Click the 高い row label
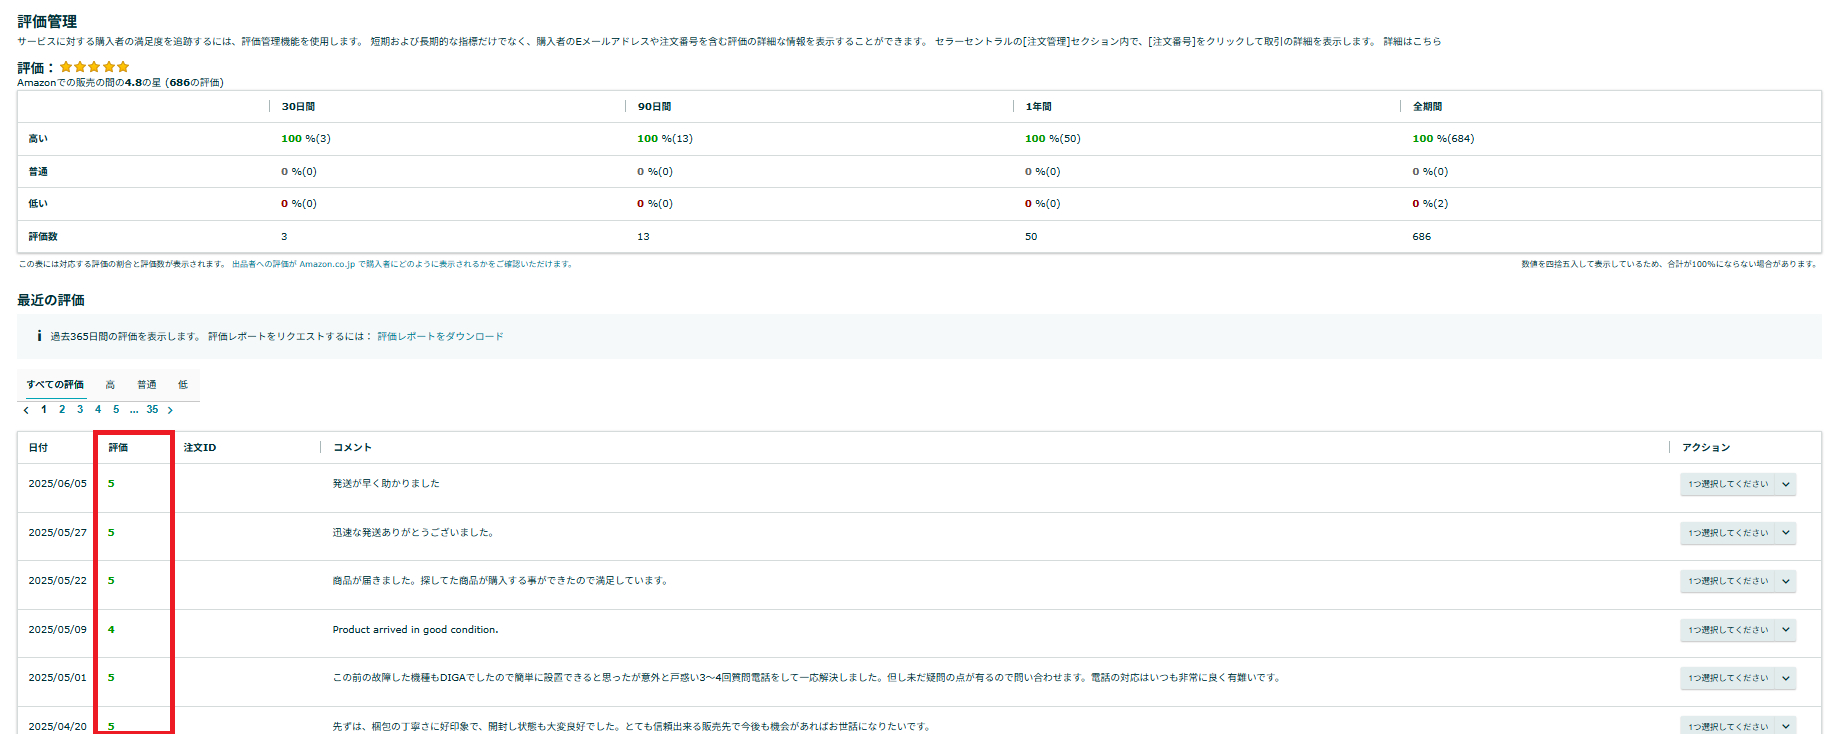Screen dimensions: 1828x734 [38, 139]
